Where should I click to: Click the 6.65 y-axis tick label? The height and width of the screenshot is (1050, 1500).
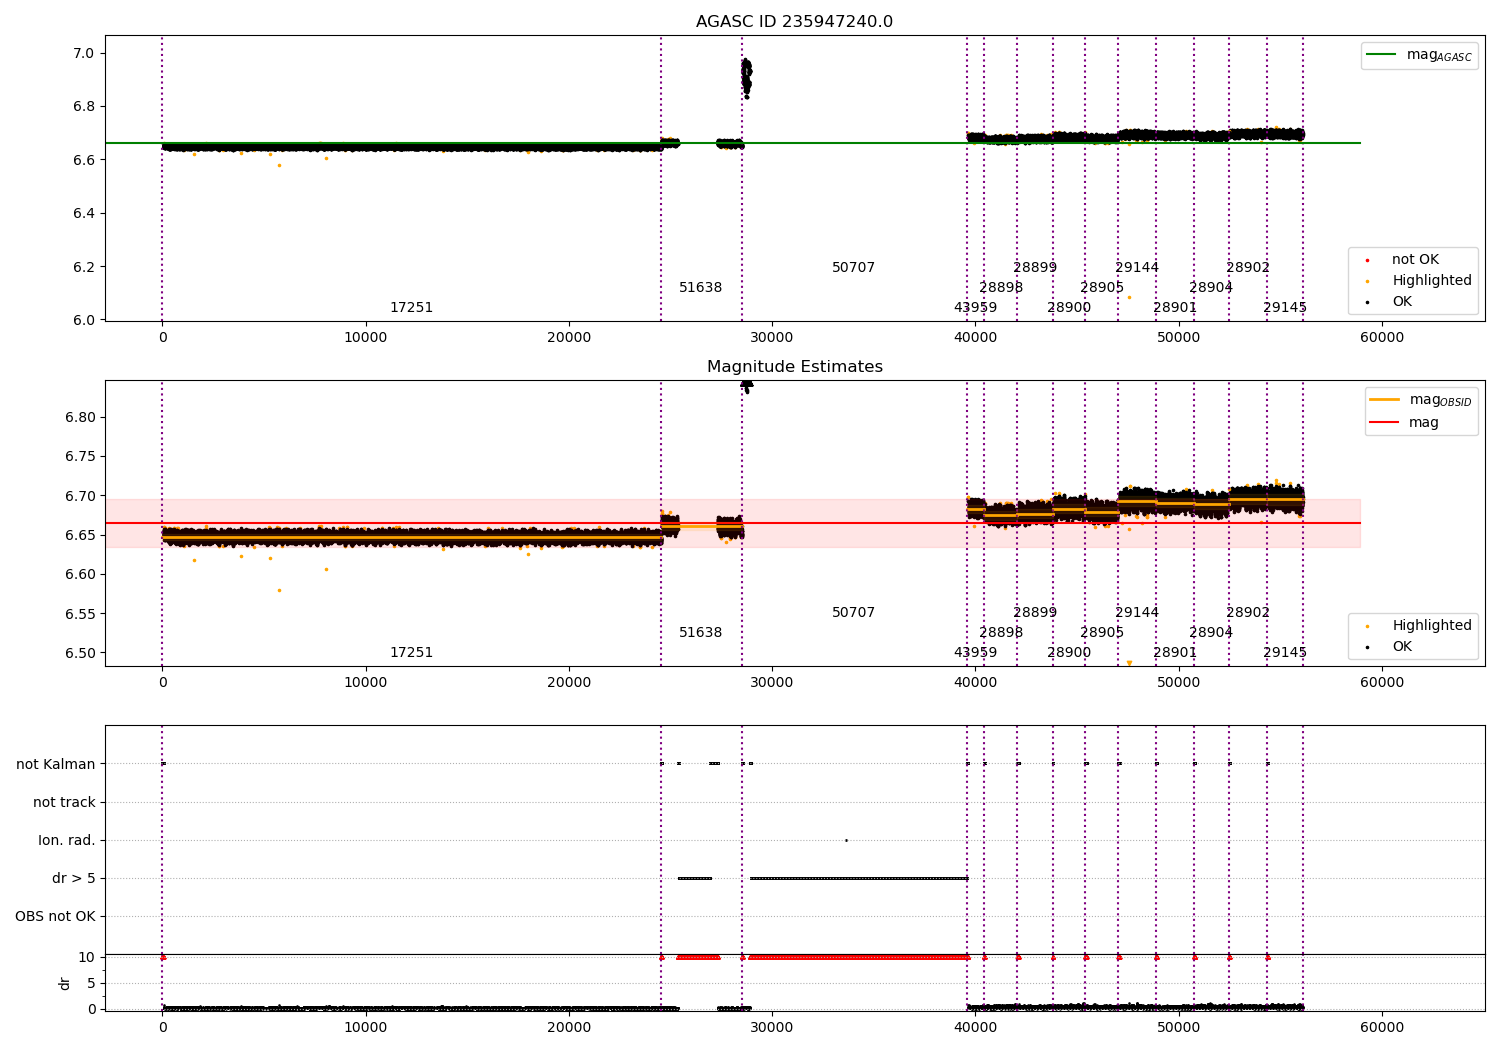pyautogui.click(x=80, y=536)
